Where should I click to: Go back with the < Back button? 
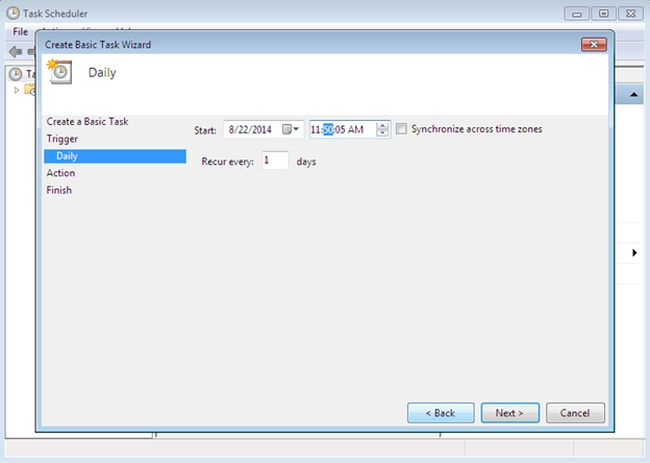440,413
